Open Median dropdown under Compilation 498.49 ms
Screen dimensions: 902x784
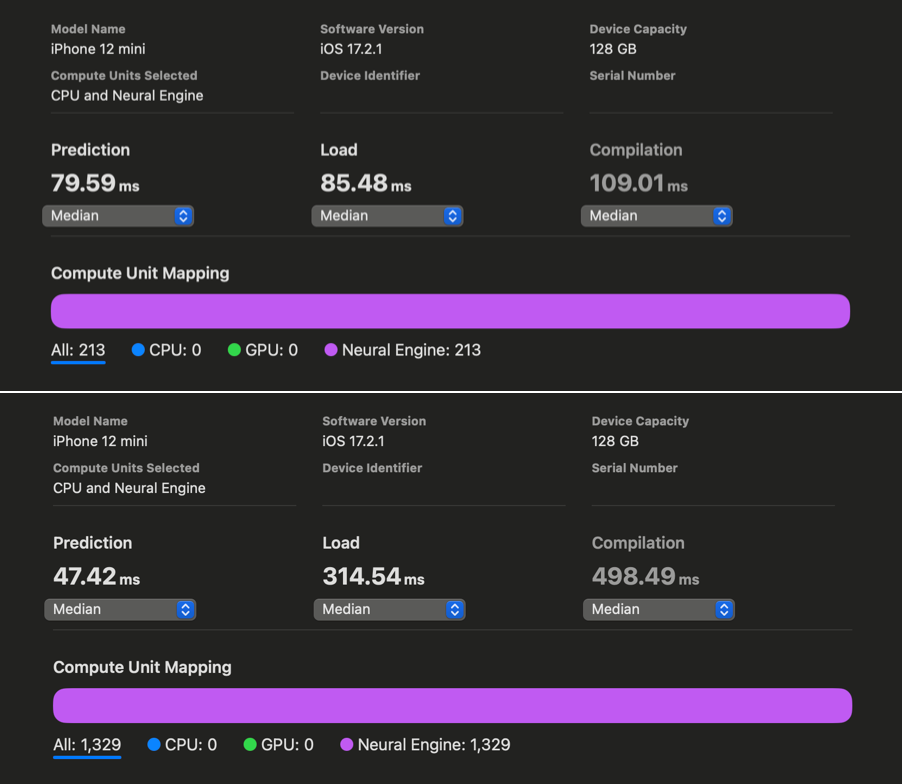point(658,609)
